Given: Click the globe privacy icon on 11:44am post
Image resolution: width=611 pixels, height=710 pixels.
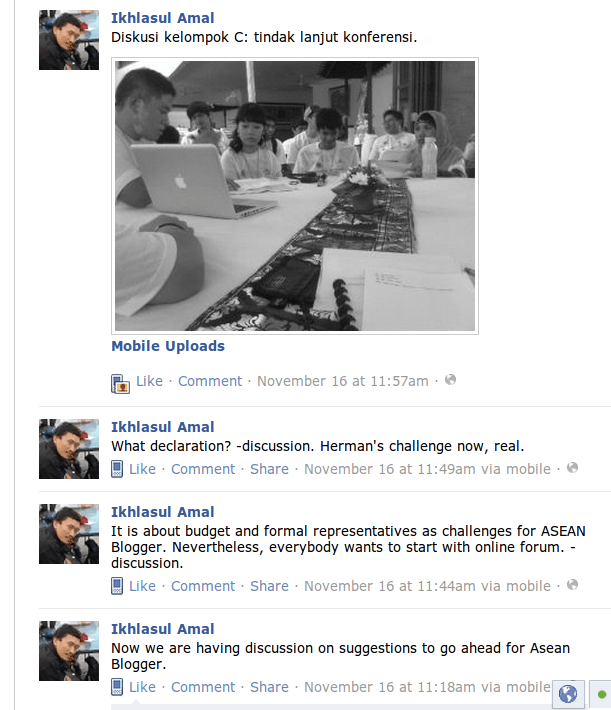Looking at the screenshot, I should tap(573, 585).
